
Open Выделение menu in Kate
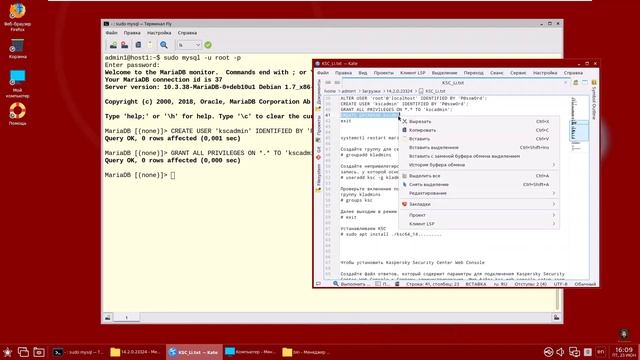pyautogui.click(x=444, y=73)
